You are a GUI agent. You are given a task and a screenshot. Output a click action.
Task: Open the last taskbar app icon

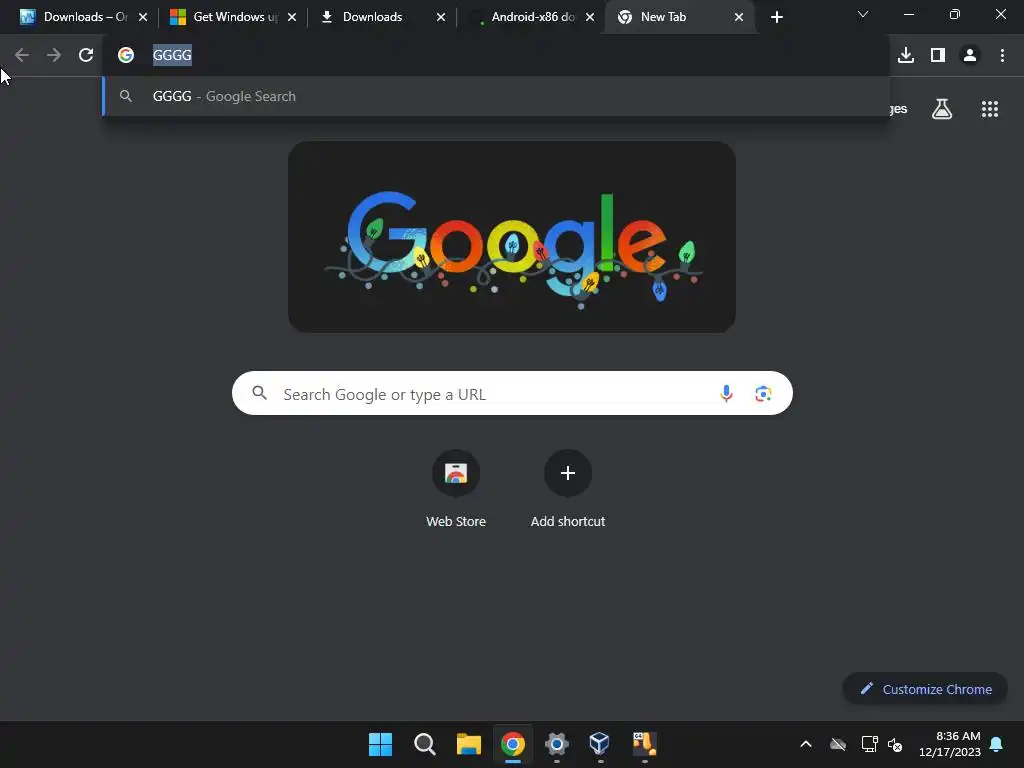(x=644, y=743)
